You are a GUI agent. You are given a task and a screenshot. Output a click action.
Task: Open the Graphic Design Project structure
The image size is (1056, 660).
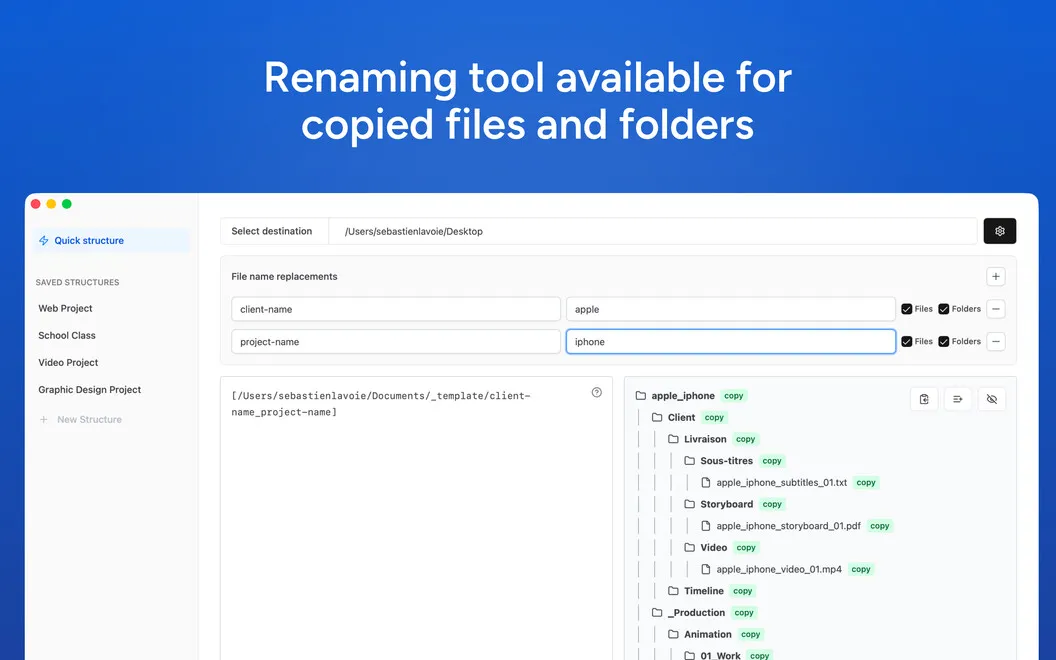[x=90, y=389]
